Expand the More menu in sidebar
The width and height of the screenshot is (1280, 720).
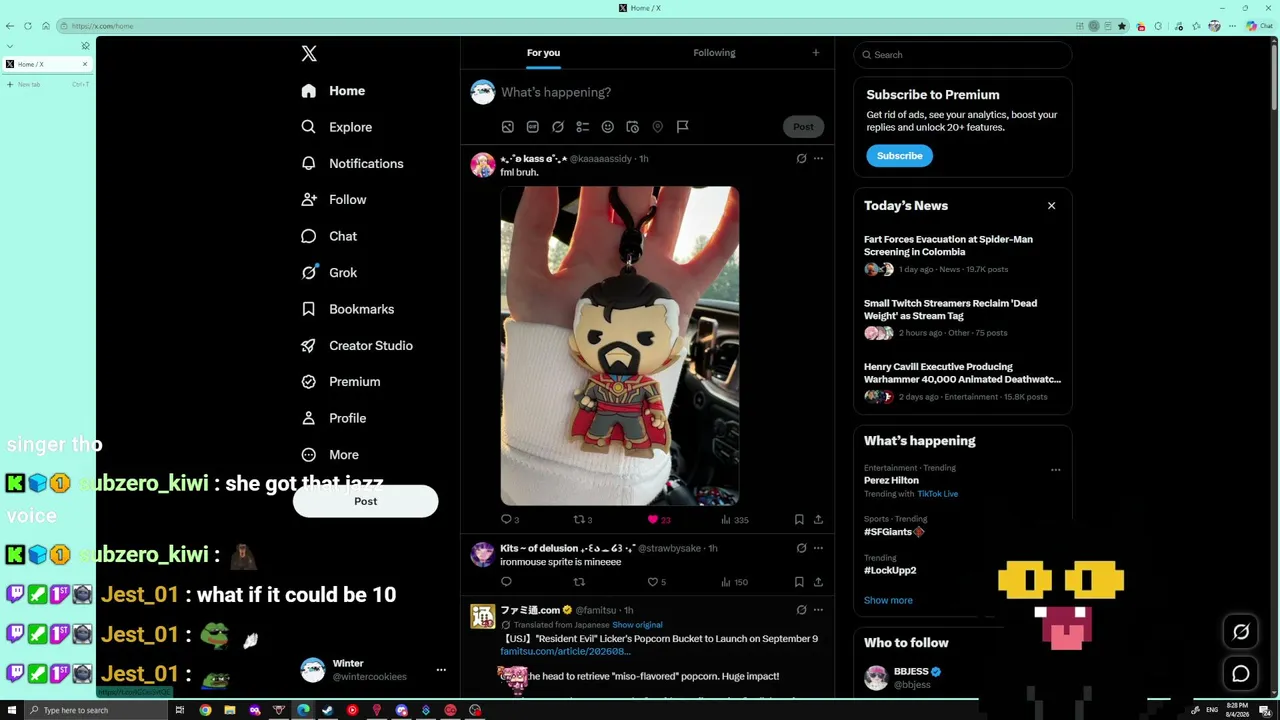[330, 454]
